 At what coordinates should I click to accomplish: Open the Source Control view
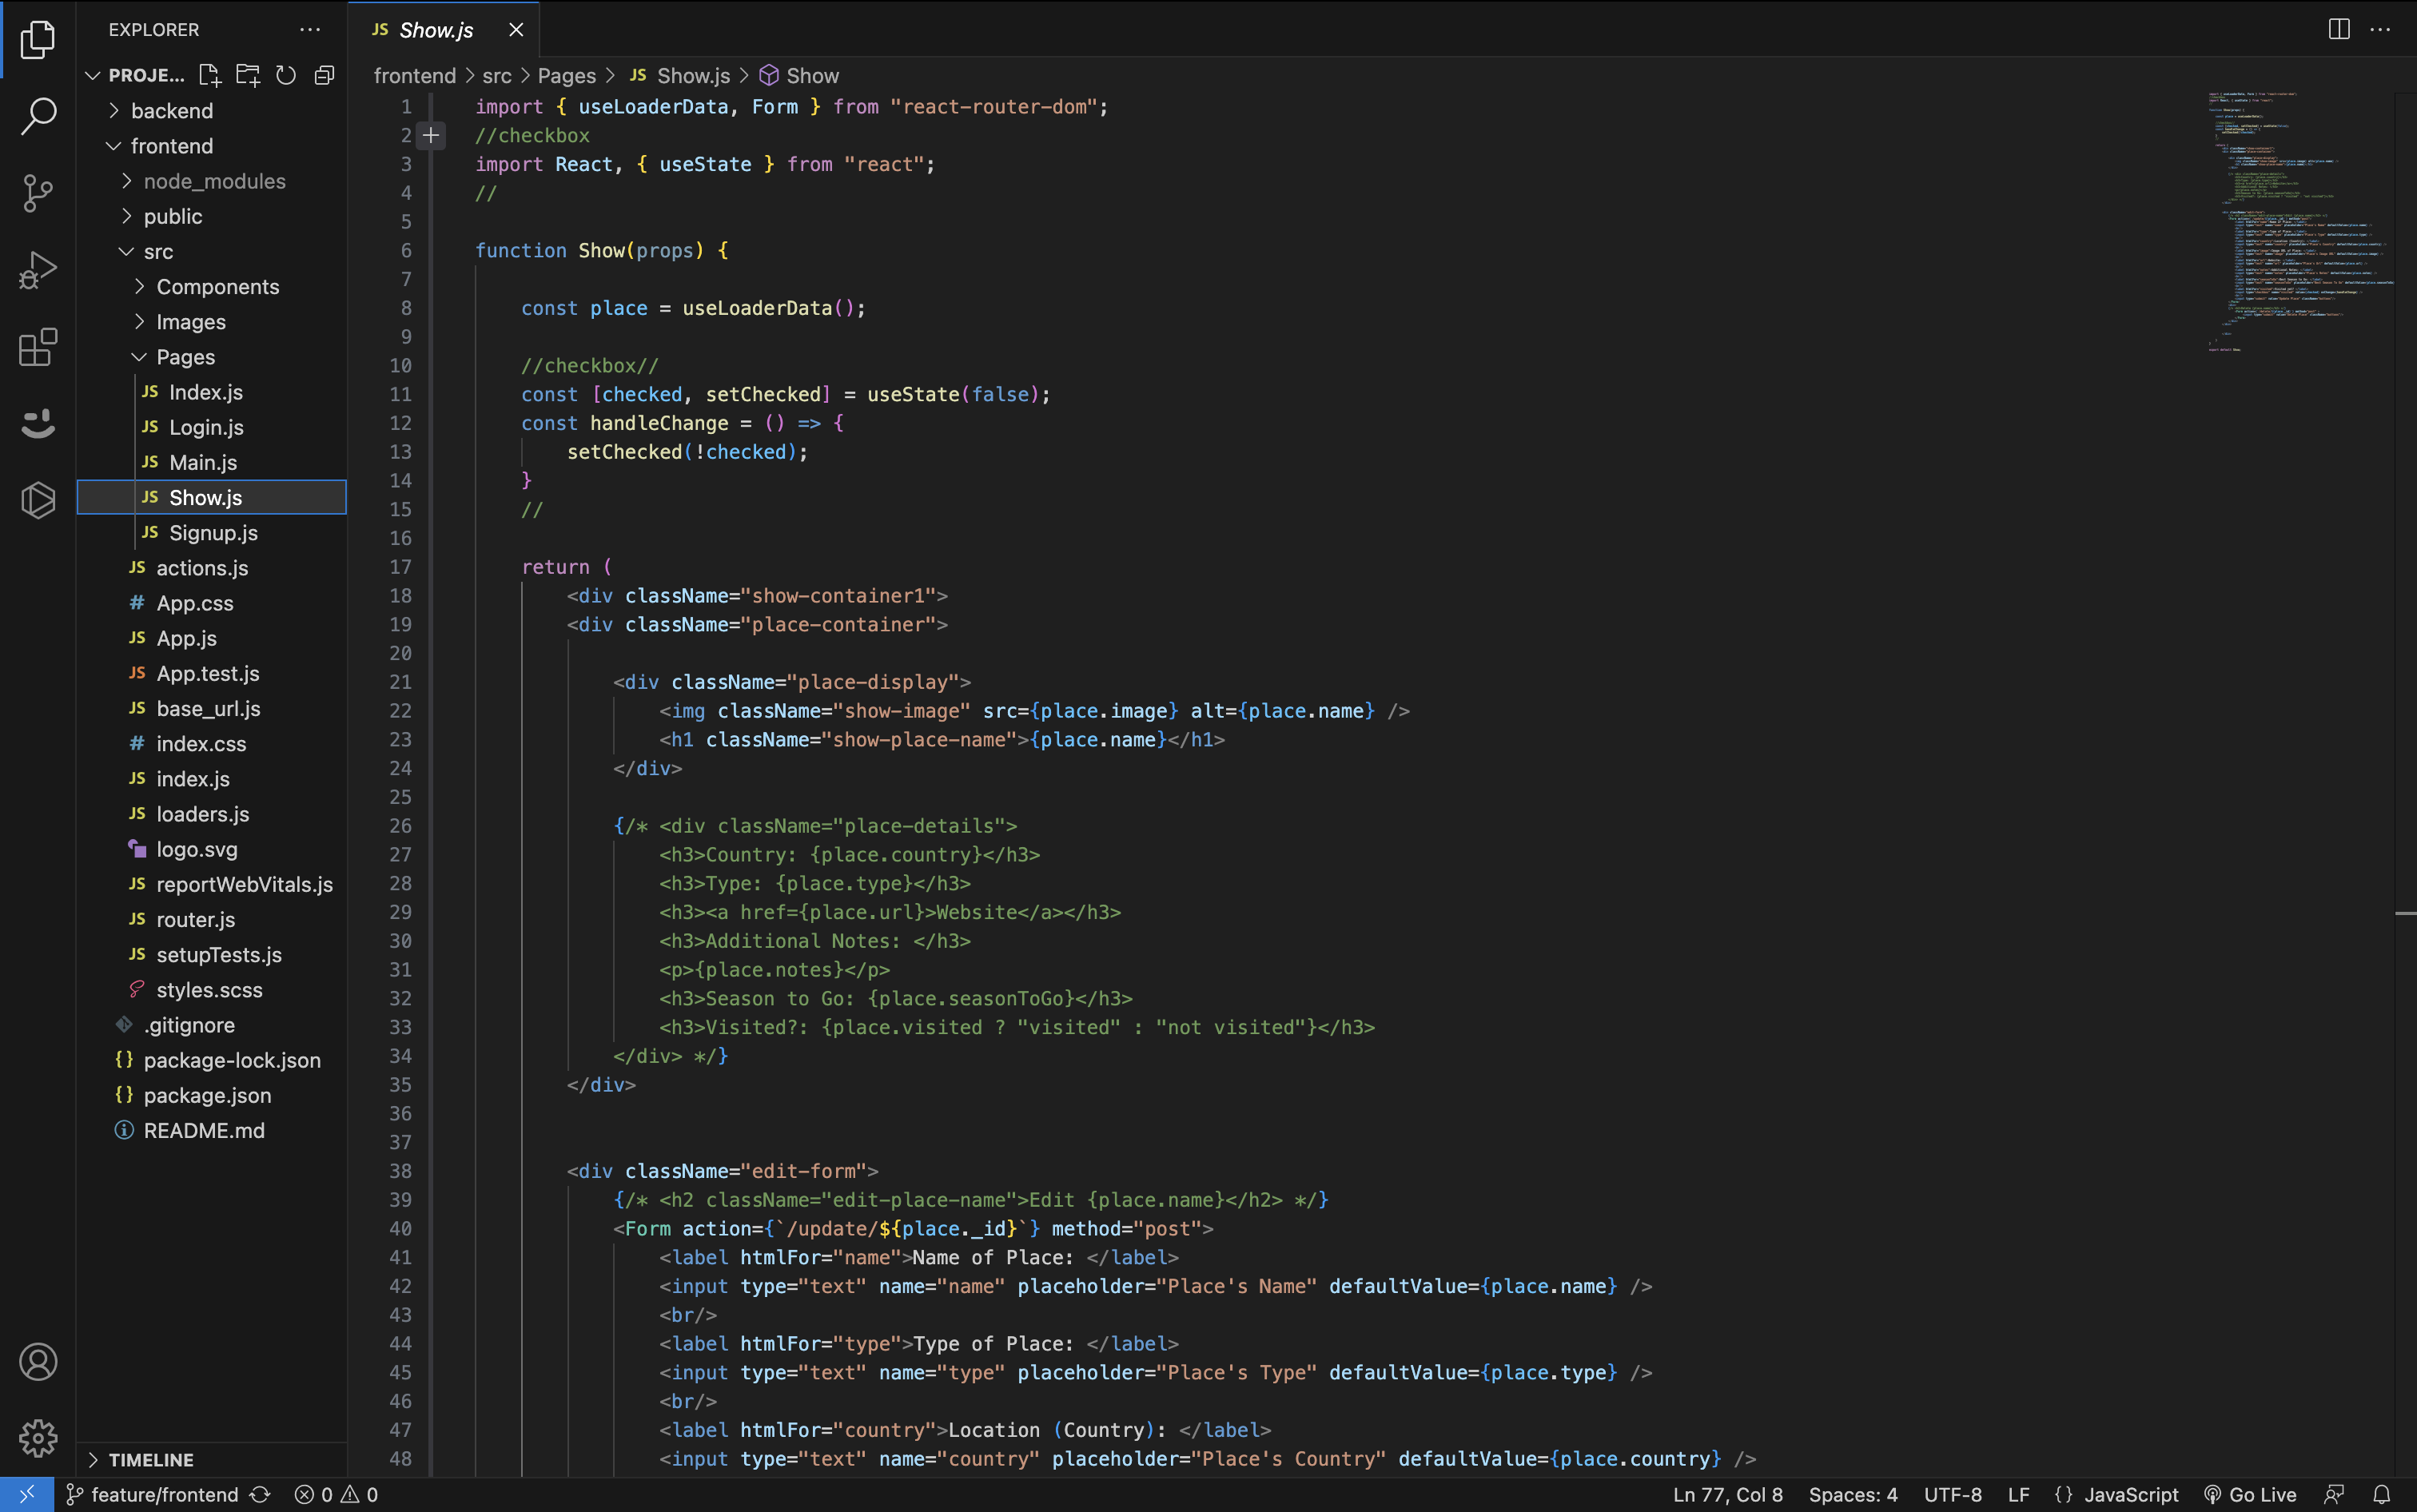[38, 193]
